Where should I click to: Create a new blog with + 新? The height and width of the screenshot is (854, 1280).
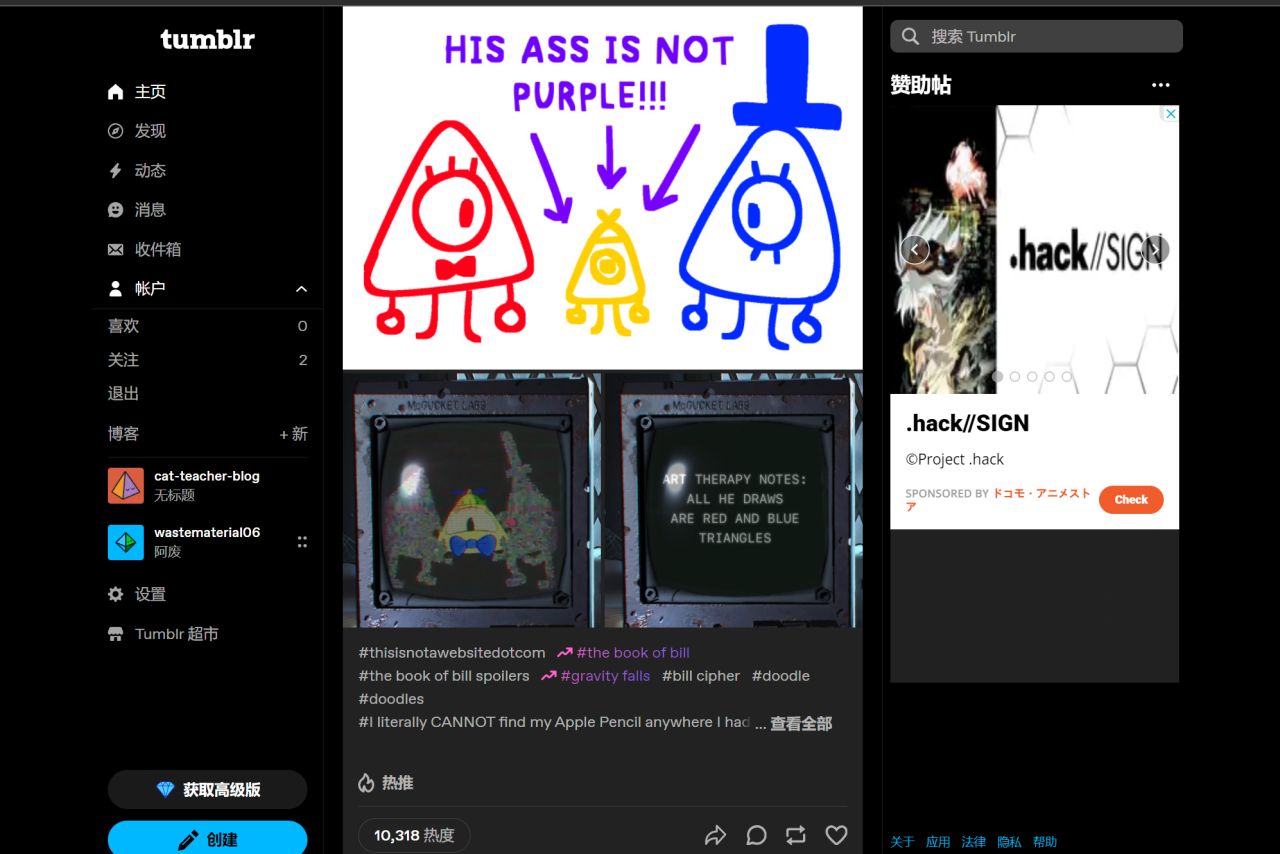coord(293,434)
